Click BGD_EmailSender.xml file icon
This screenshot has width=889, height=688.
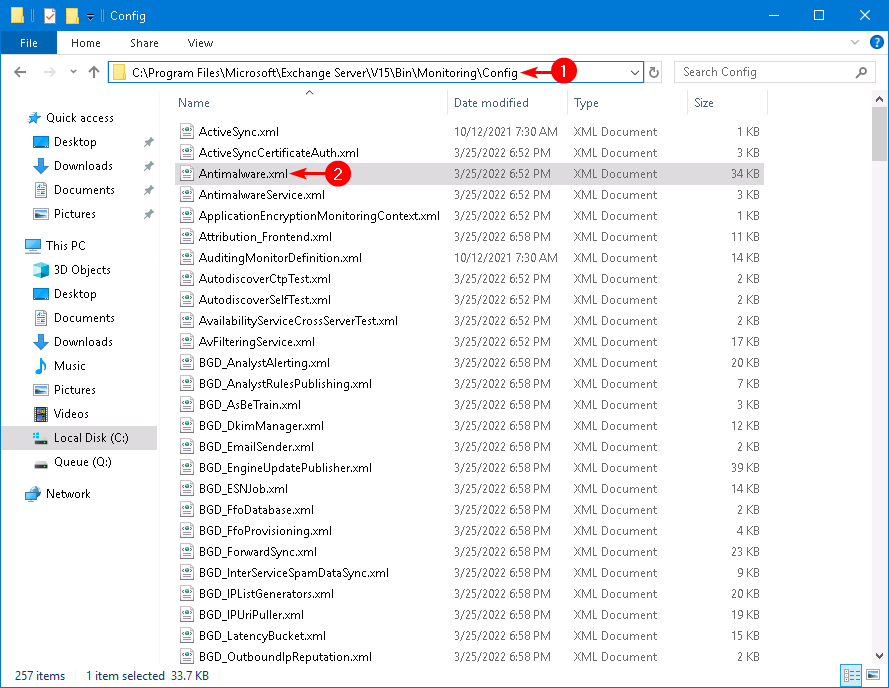tap(187, 446)
